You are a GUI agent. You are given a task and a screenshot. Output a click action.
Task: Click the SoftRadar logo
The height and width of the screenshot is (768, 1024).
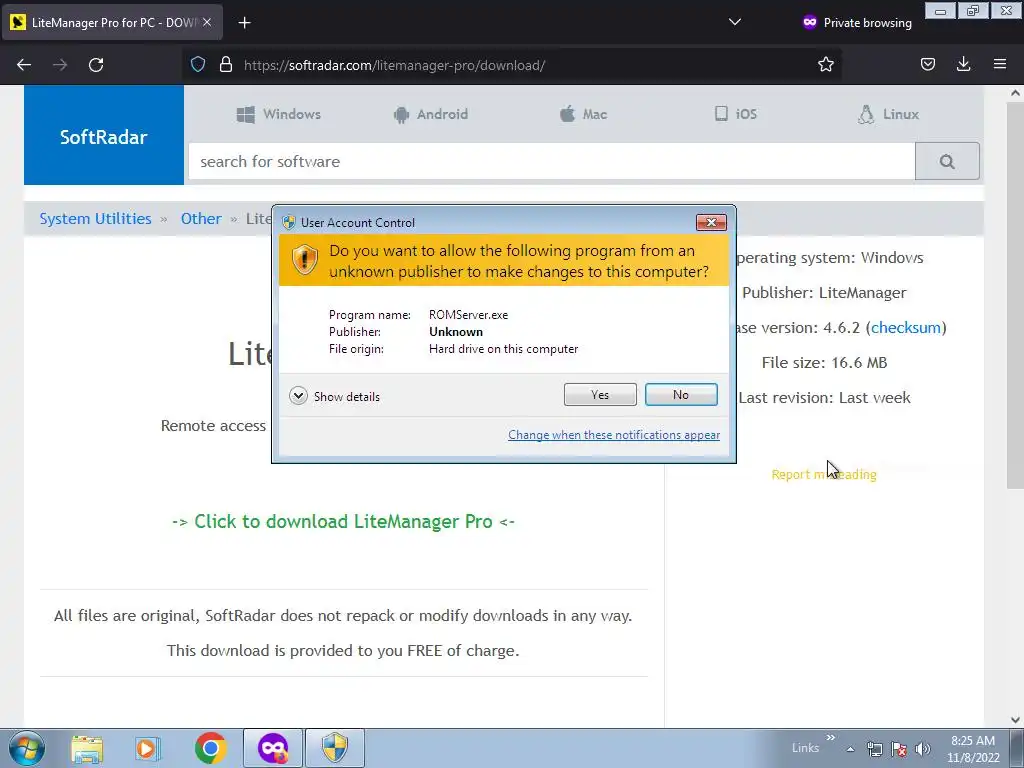point(104,135)
